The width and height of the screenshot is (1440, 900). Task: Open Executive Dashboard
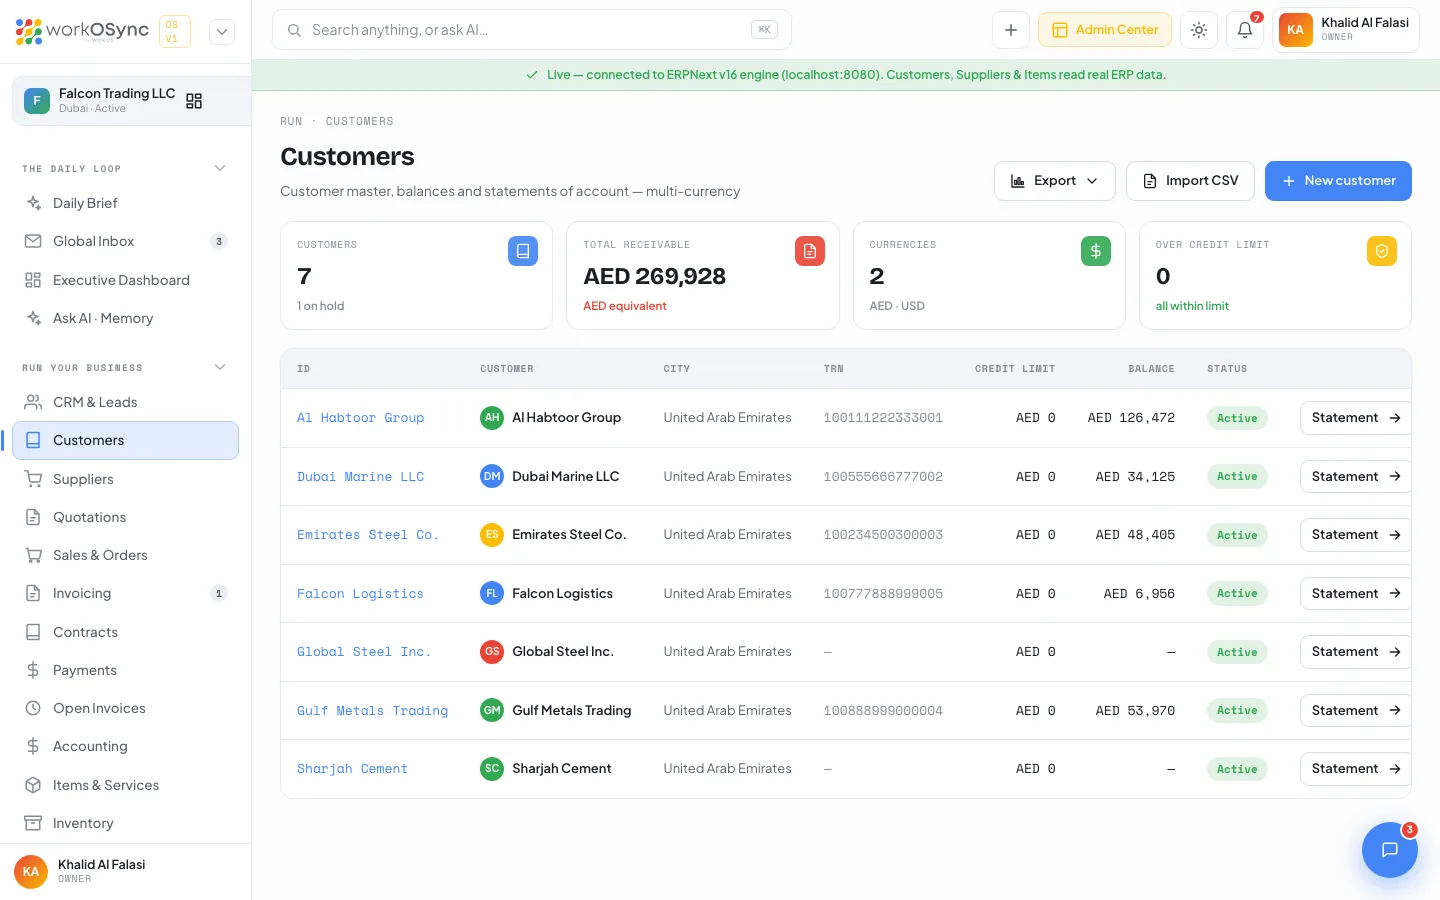pyautogui.click(x=125, y=280)
